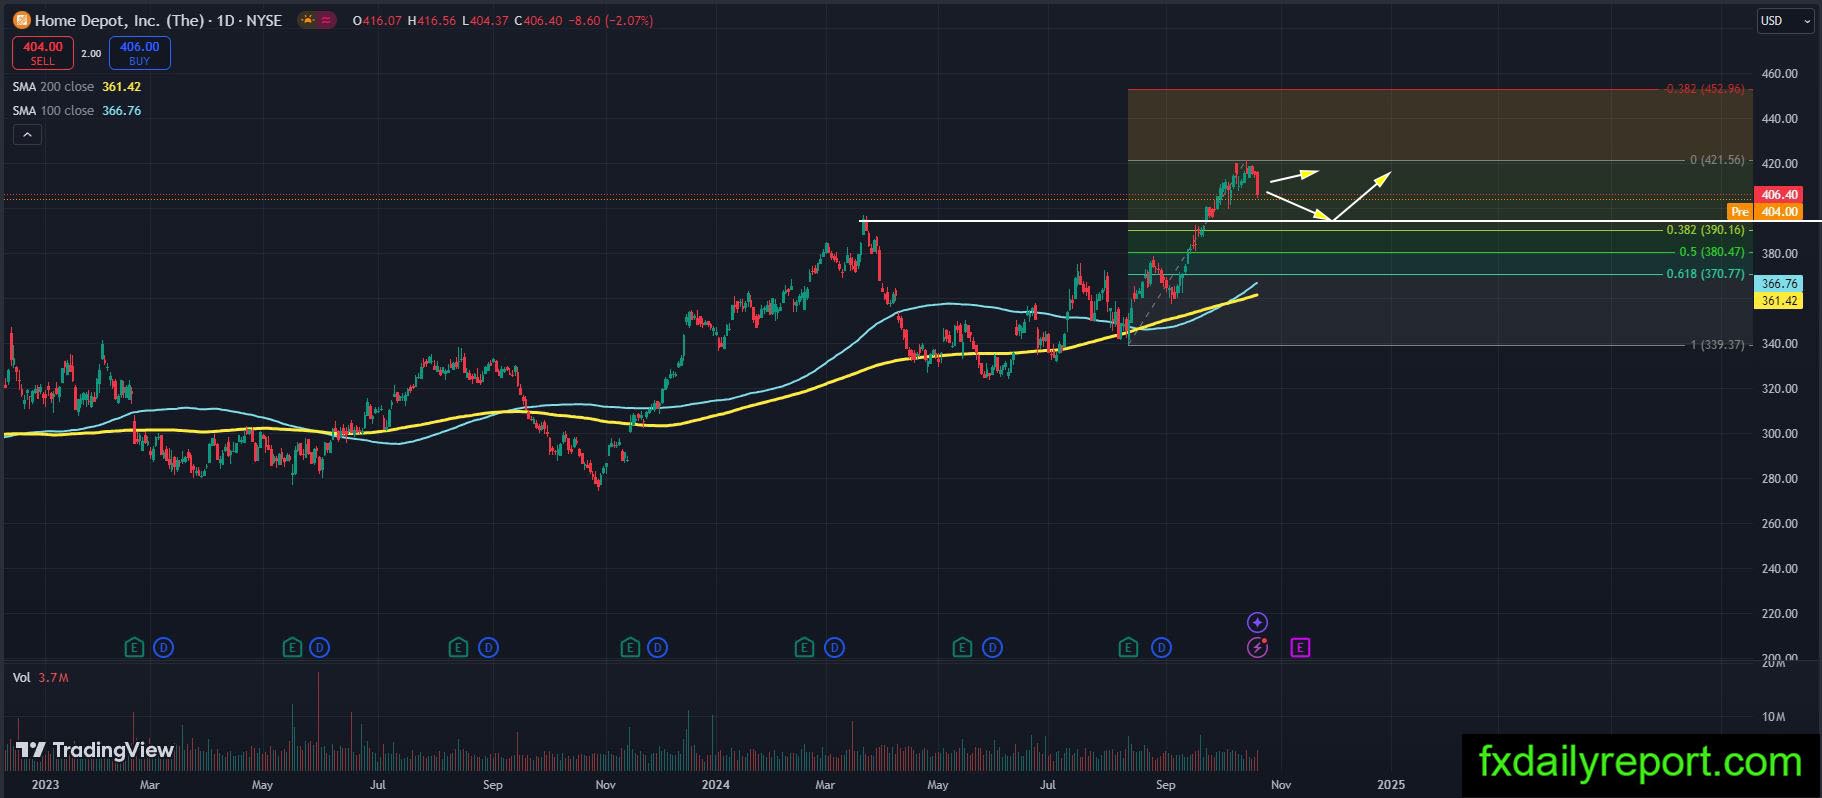This screenshot has width=1822, height=798.
Task: Click the Home Depot symbol logo
Action: click(x=21, y=20)
